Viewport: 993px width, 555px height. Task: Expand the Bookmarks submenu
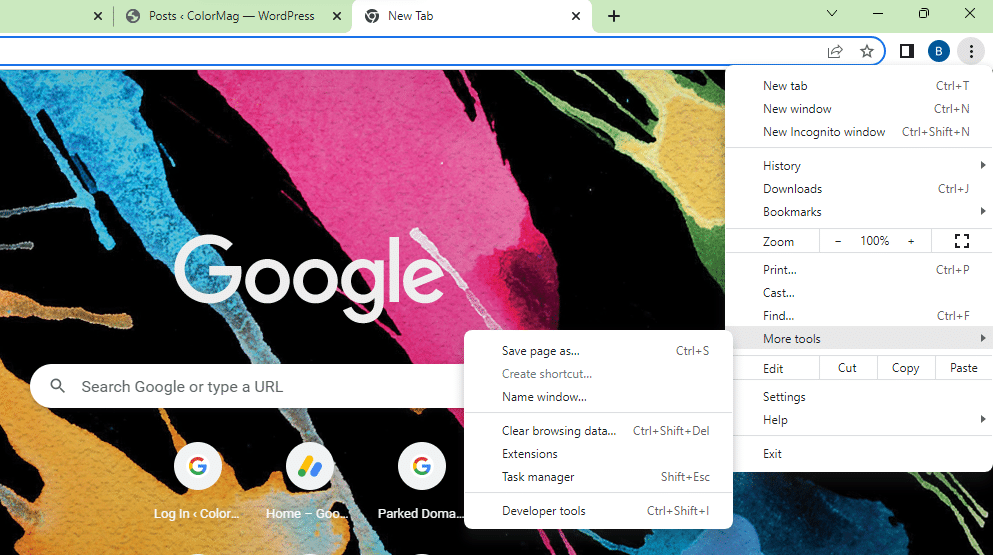[x=858, y=212]
